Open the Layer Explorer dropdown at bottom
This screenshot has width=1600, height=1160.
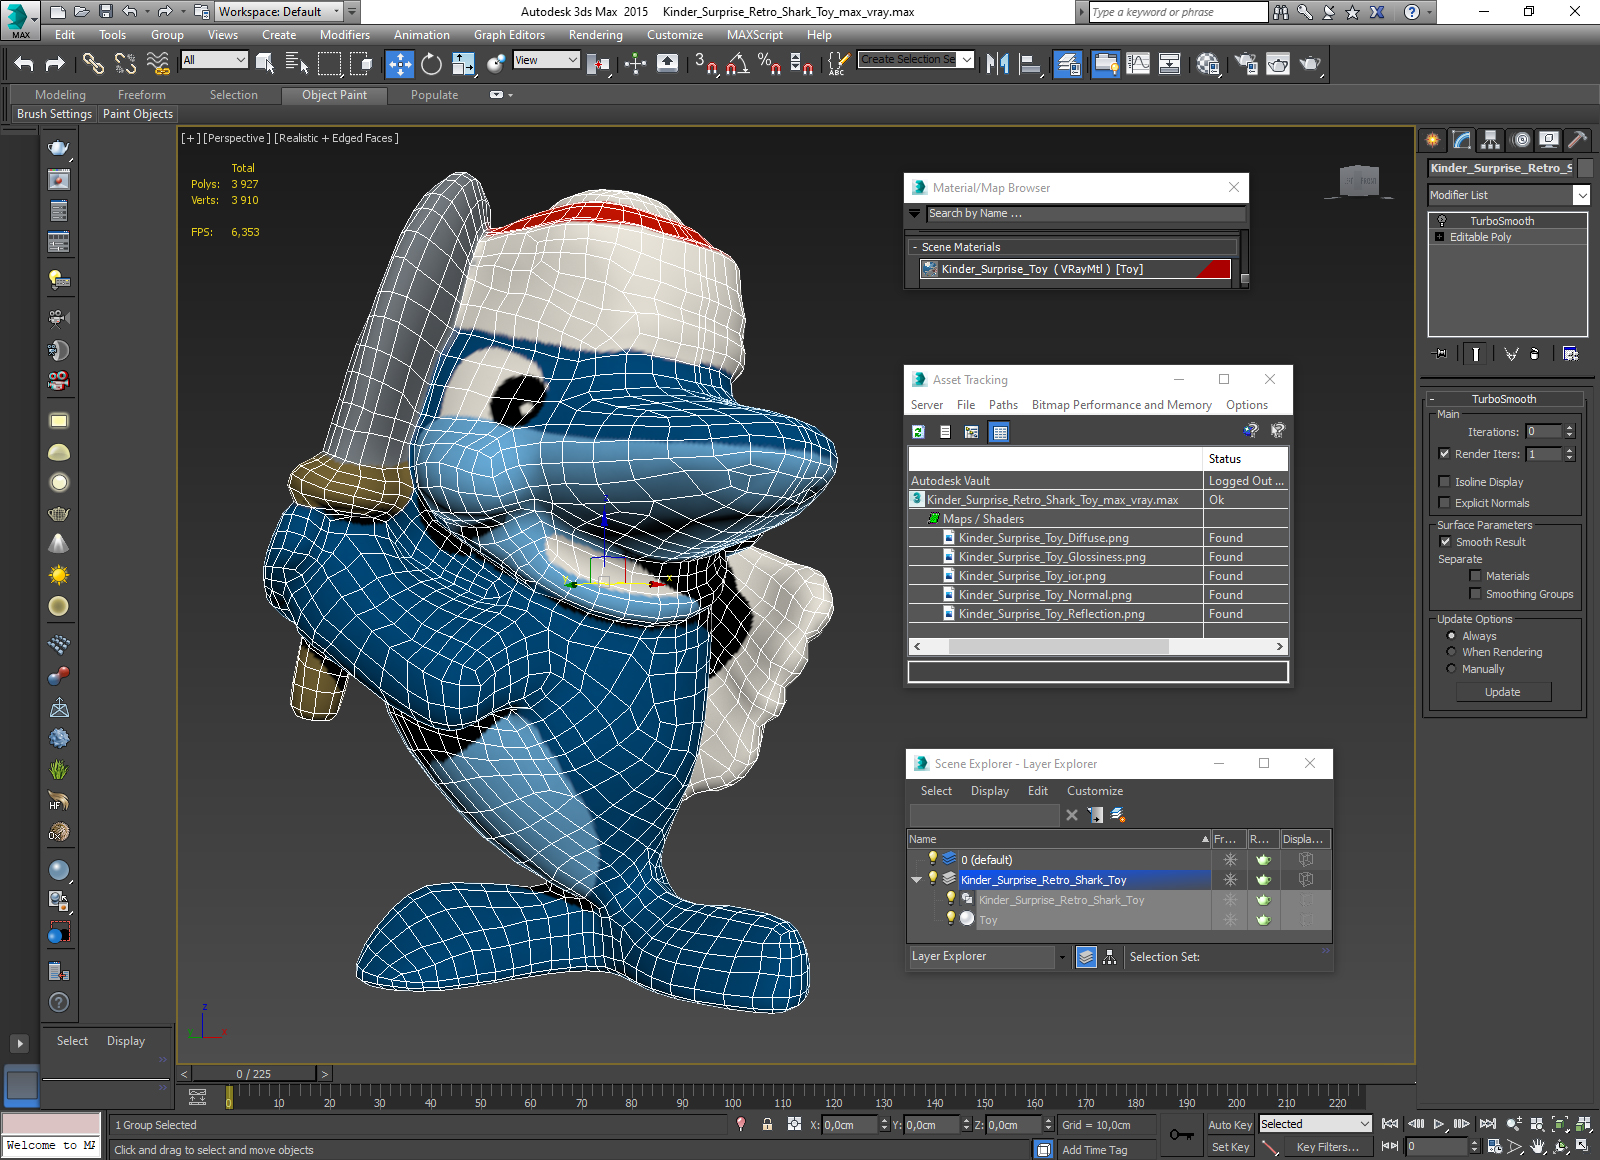pos(1062,957)
